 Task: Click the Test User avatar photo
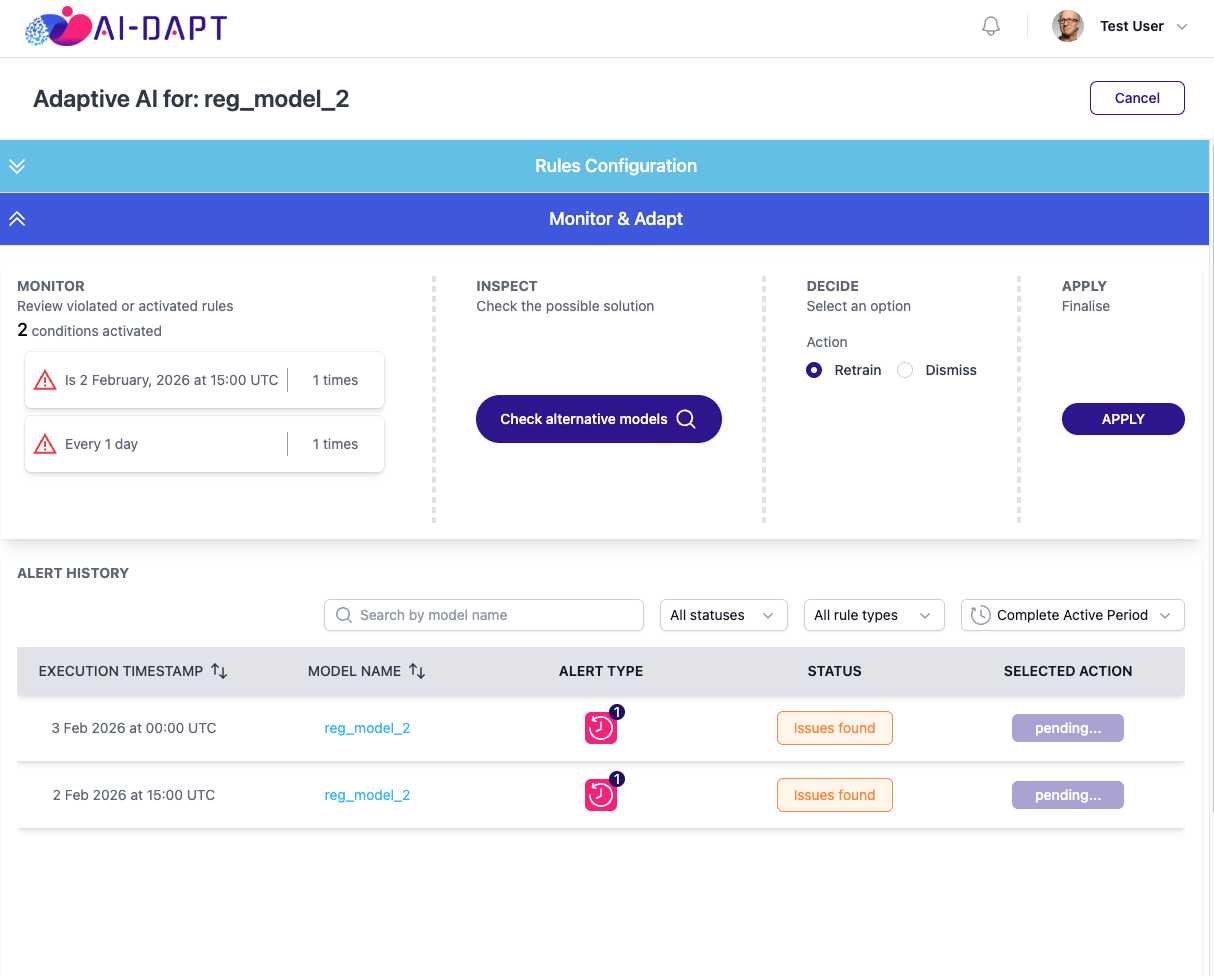1068,26
